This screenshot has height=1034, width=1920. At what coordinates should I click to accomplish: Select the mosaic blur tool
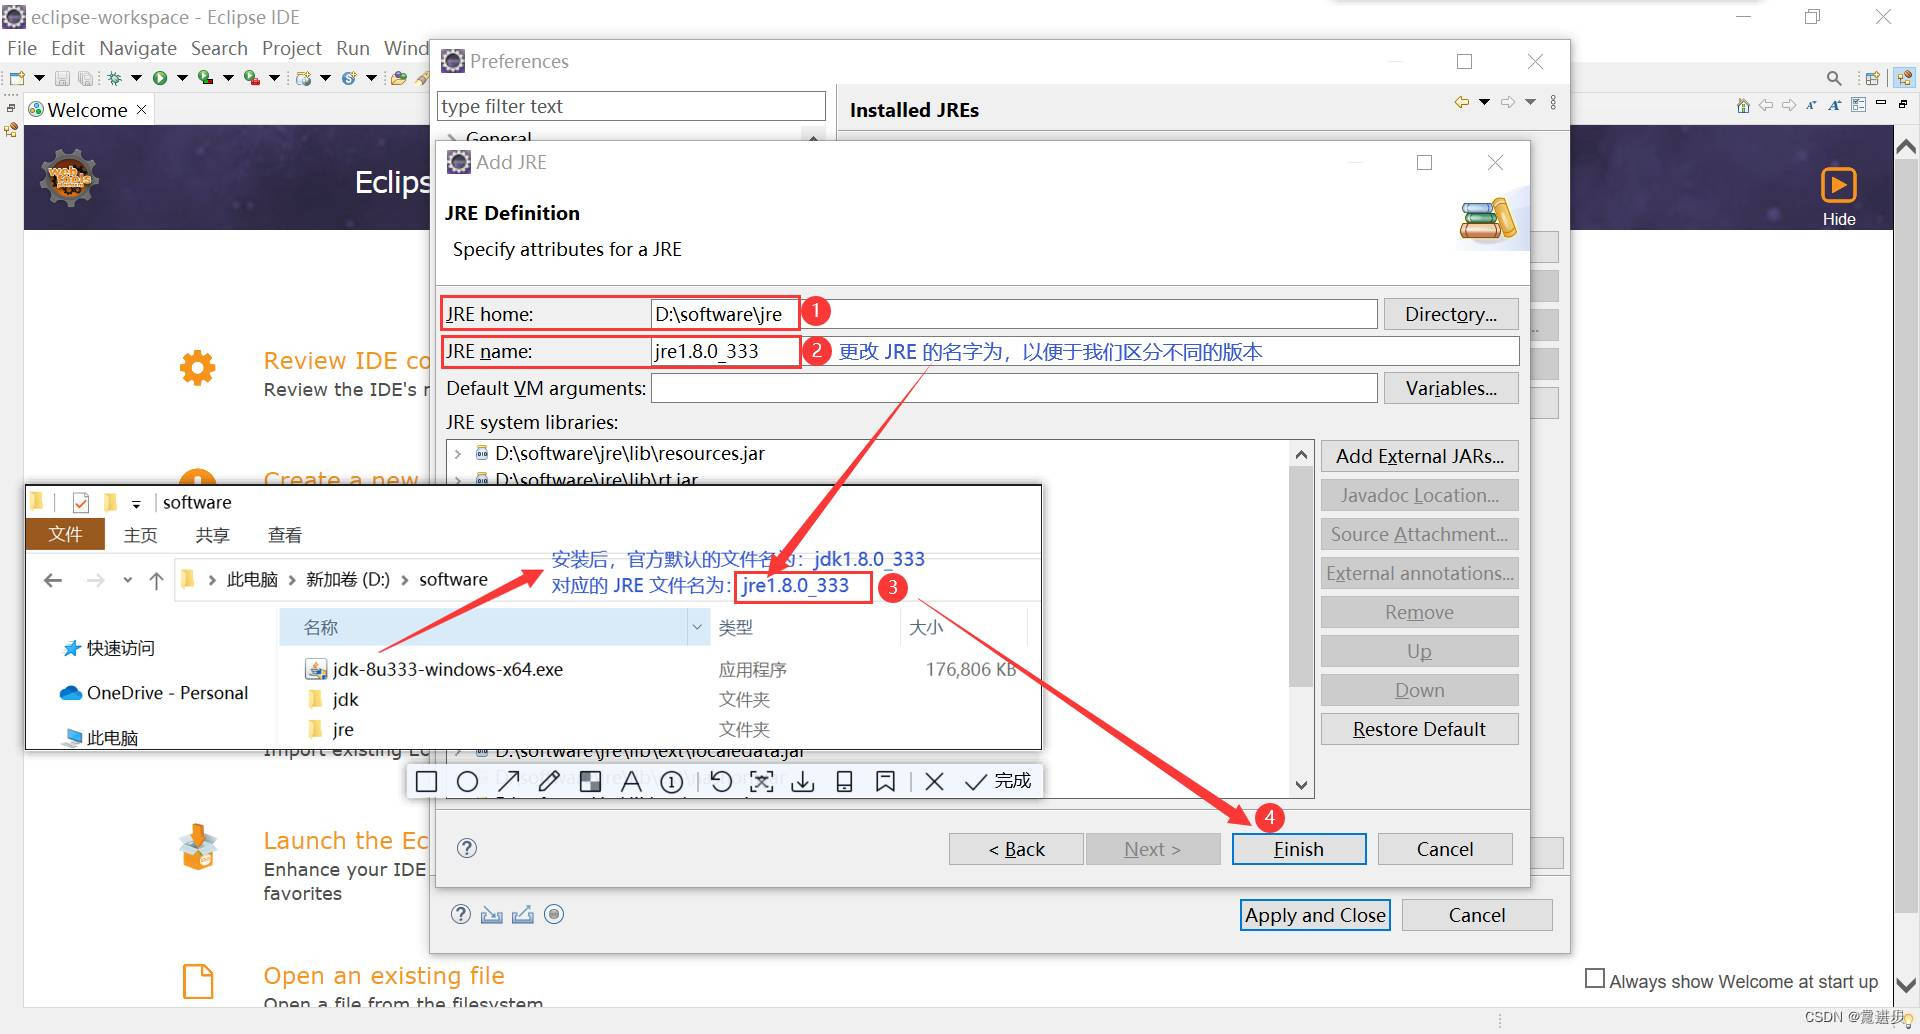click(x=590, y=781)
